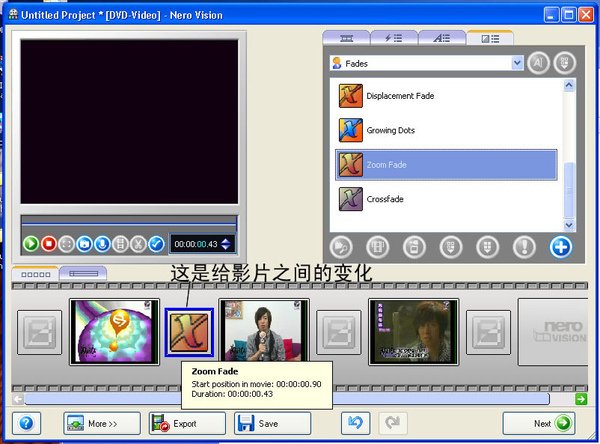Click the empty transition slot after second clip
This screenshot has height=444, width=600.
339,332
